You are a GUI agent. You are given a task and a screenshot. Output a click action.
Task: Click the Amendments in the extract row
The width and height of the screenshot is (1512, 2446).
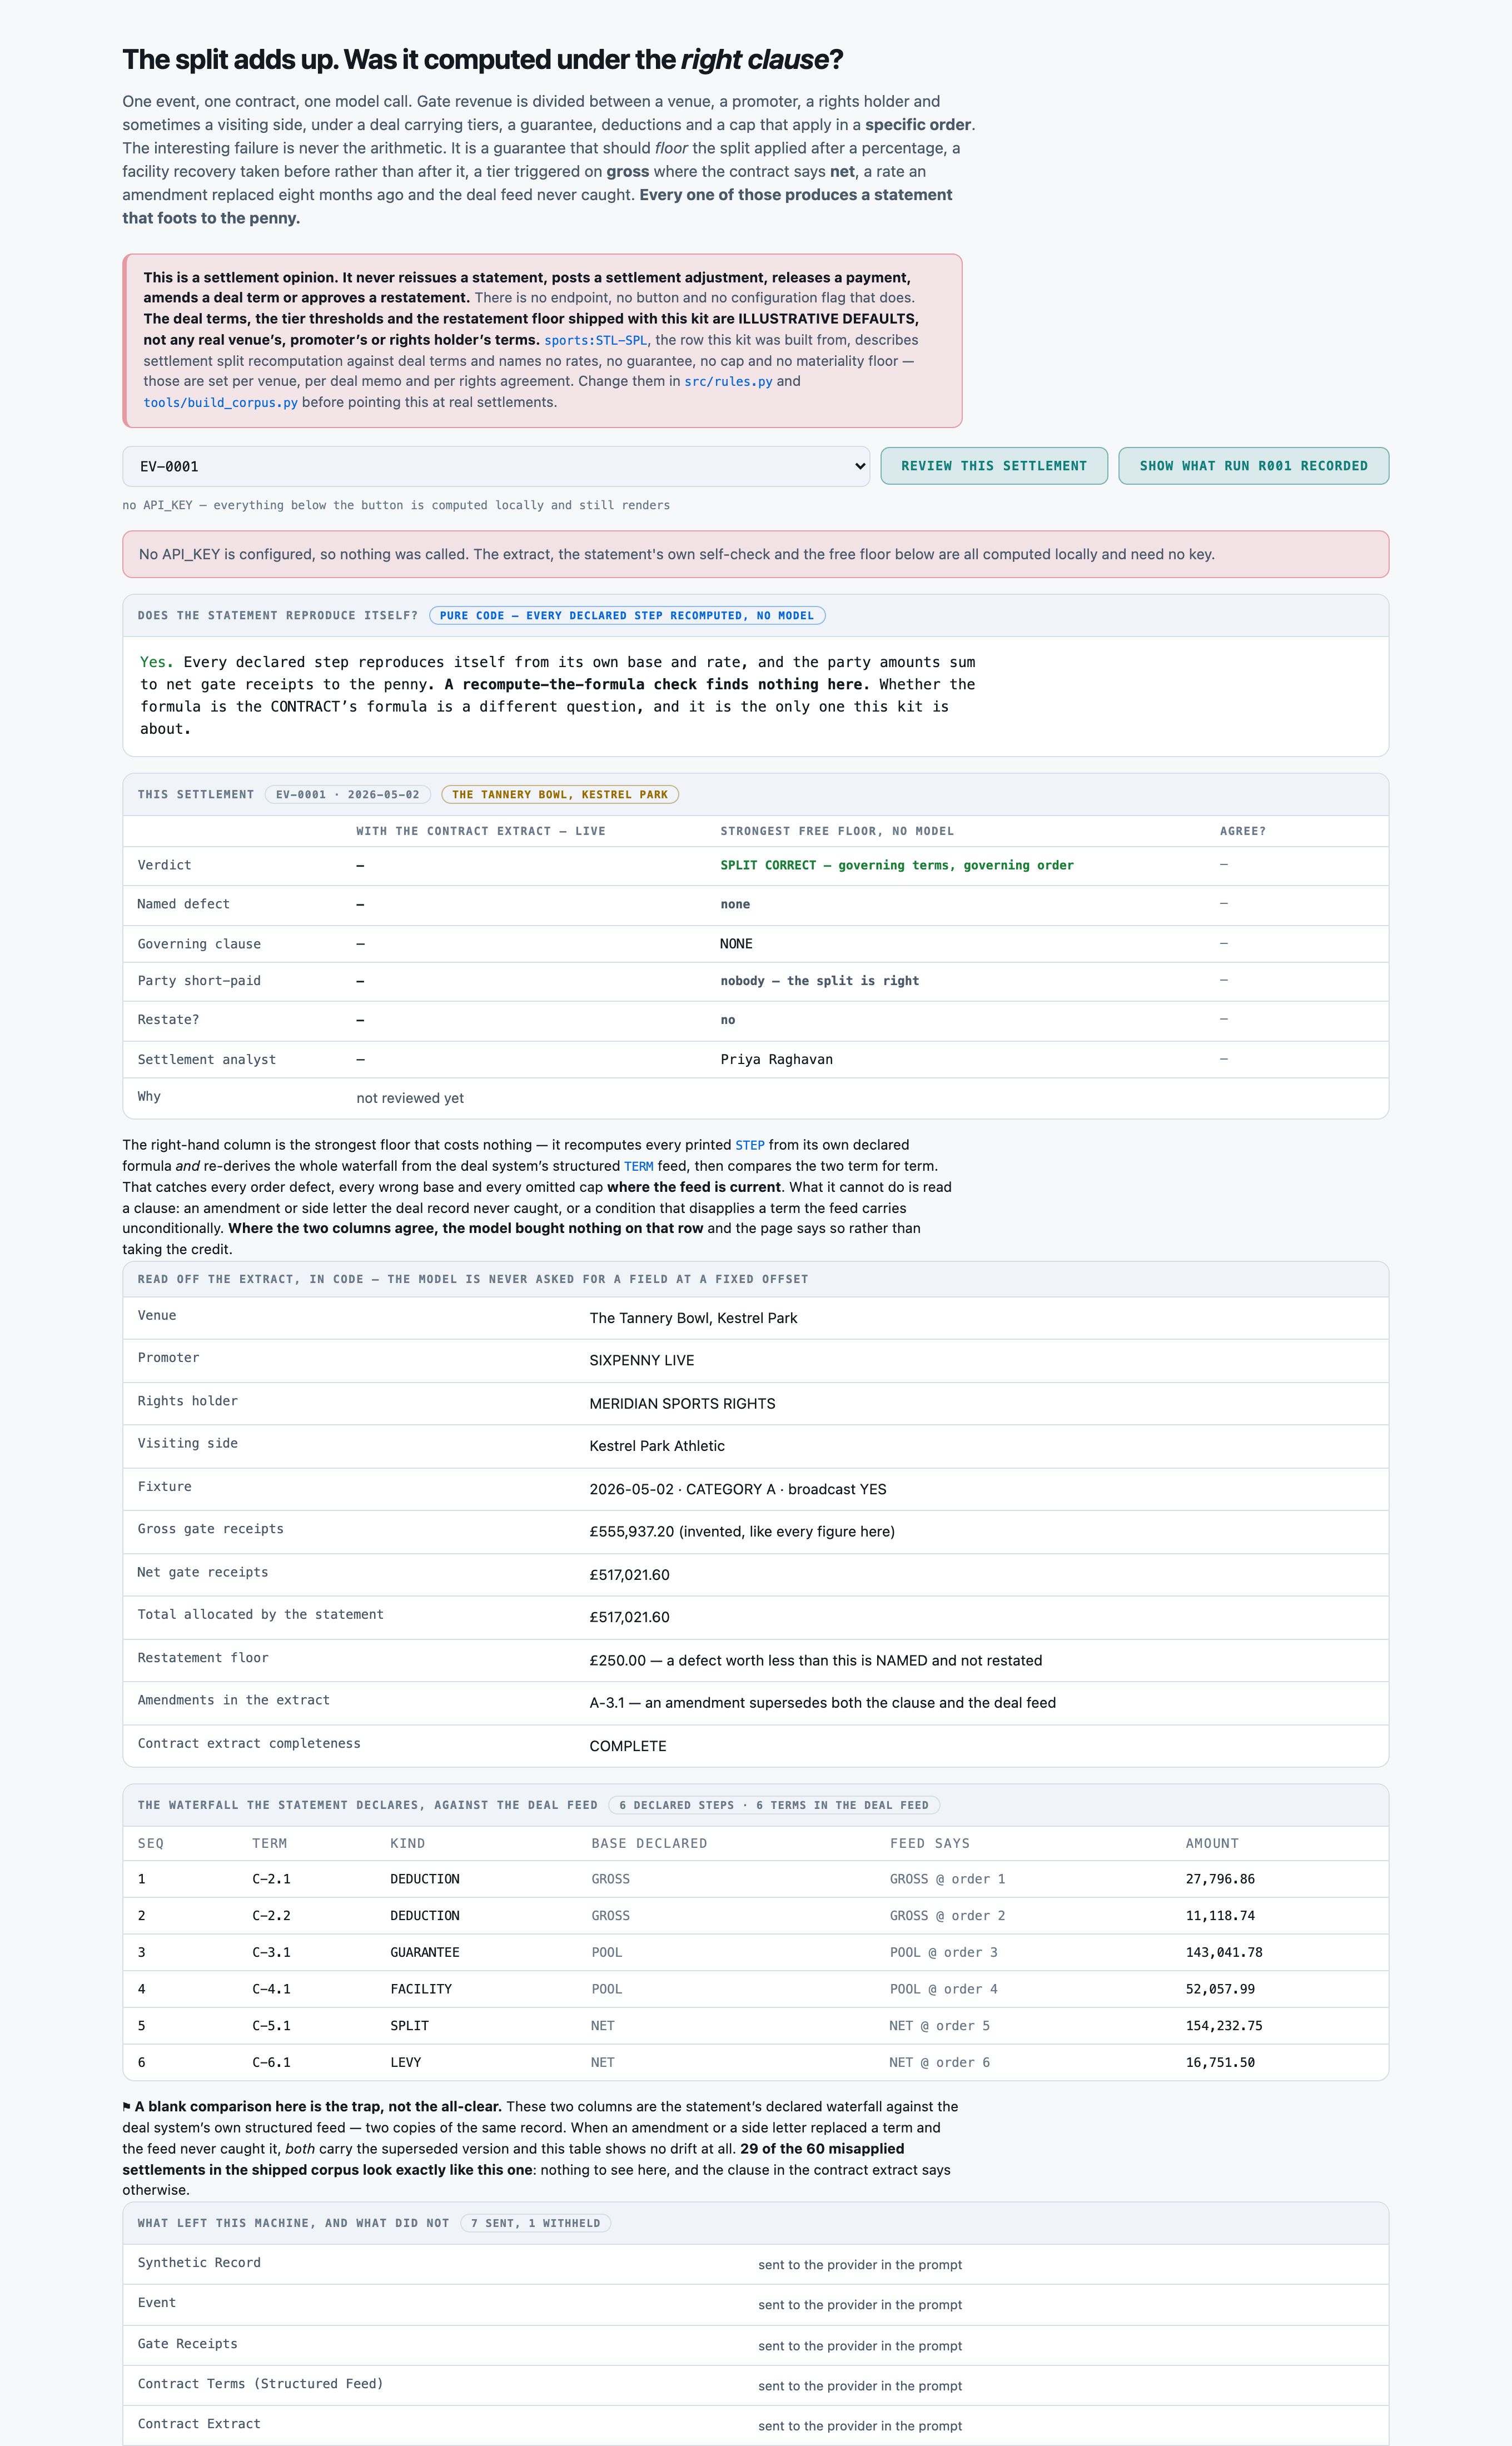755,1703
